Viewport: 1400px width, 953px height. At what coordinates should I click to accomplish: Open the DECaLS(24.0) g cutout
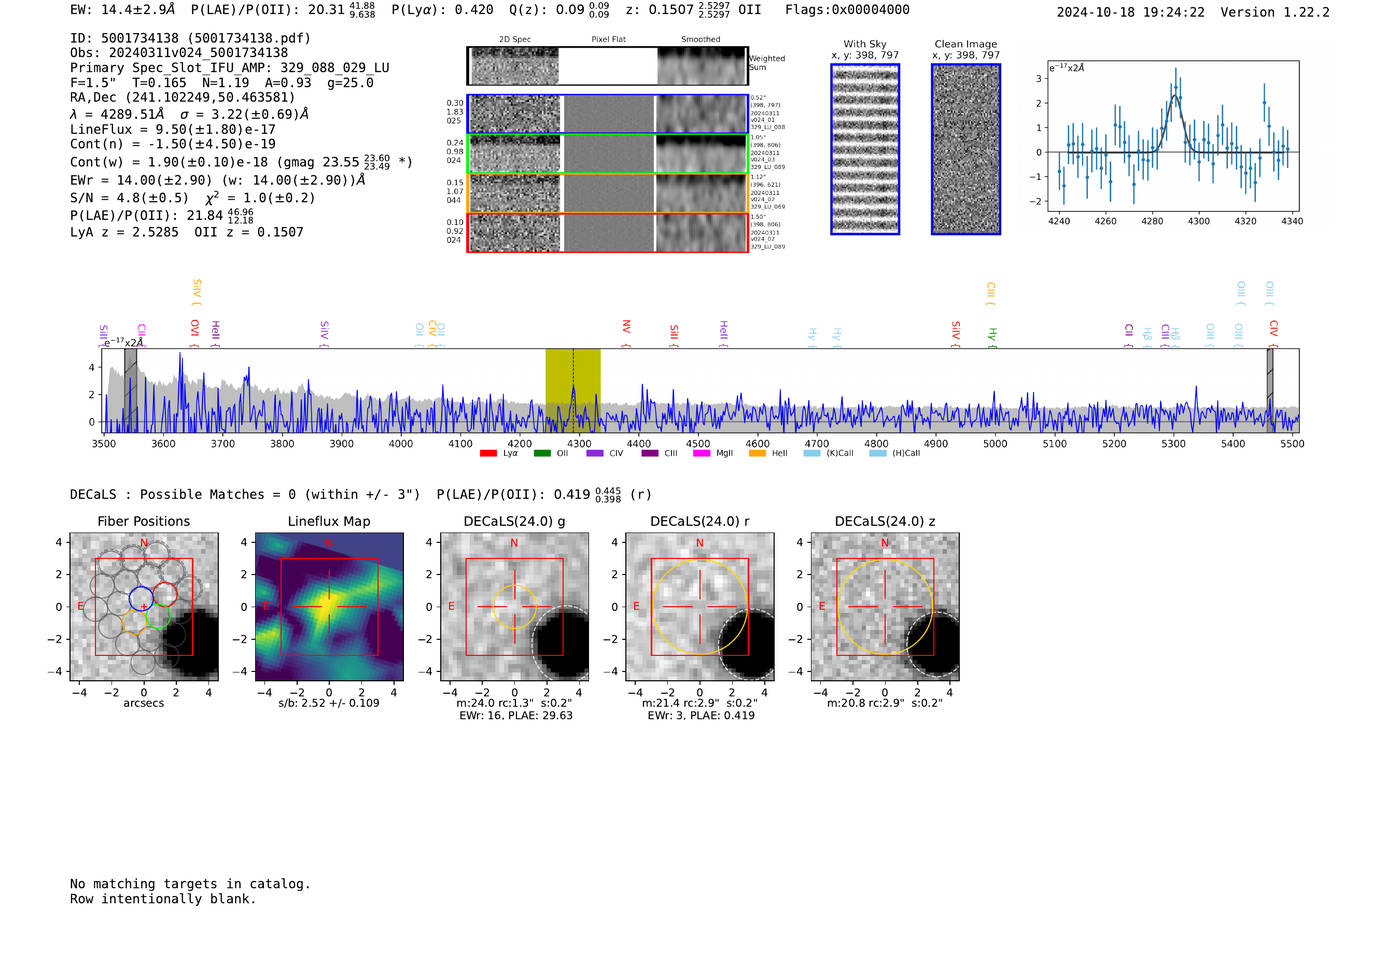(515, 607)
